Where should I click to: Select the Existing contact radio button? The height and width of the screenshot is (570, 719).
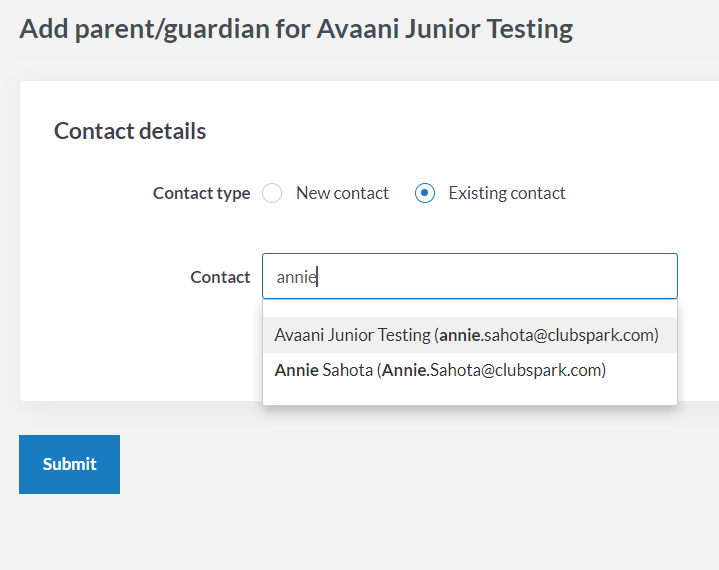[x=425, y=194]
